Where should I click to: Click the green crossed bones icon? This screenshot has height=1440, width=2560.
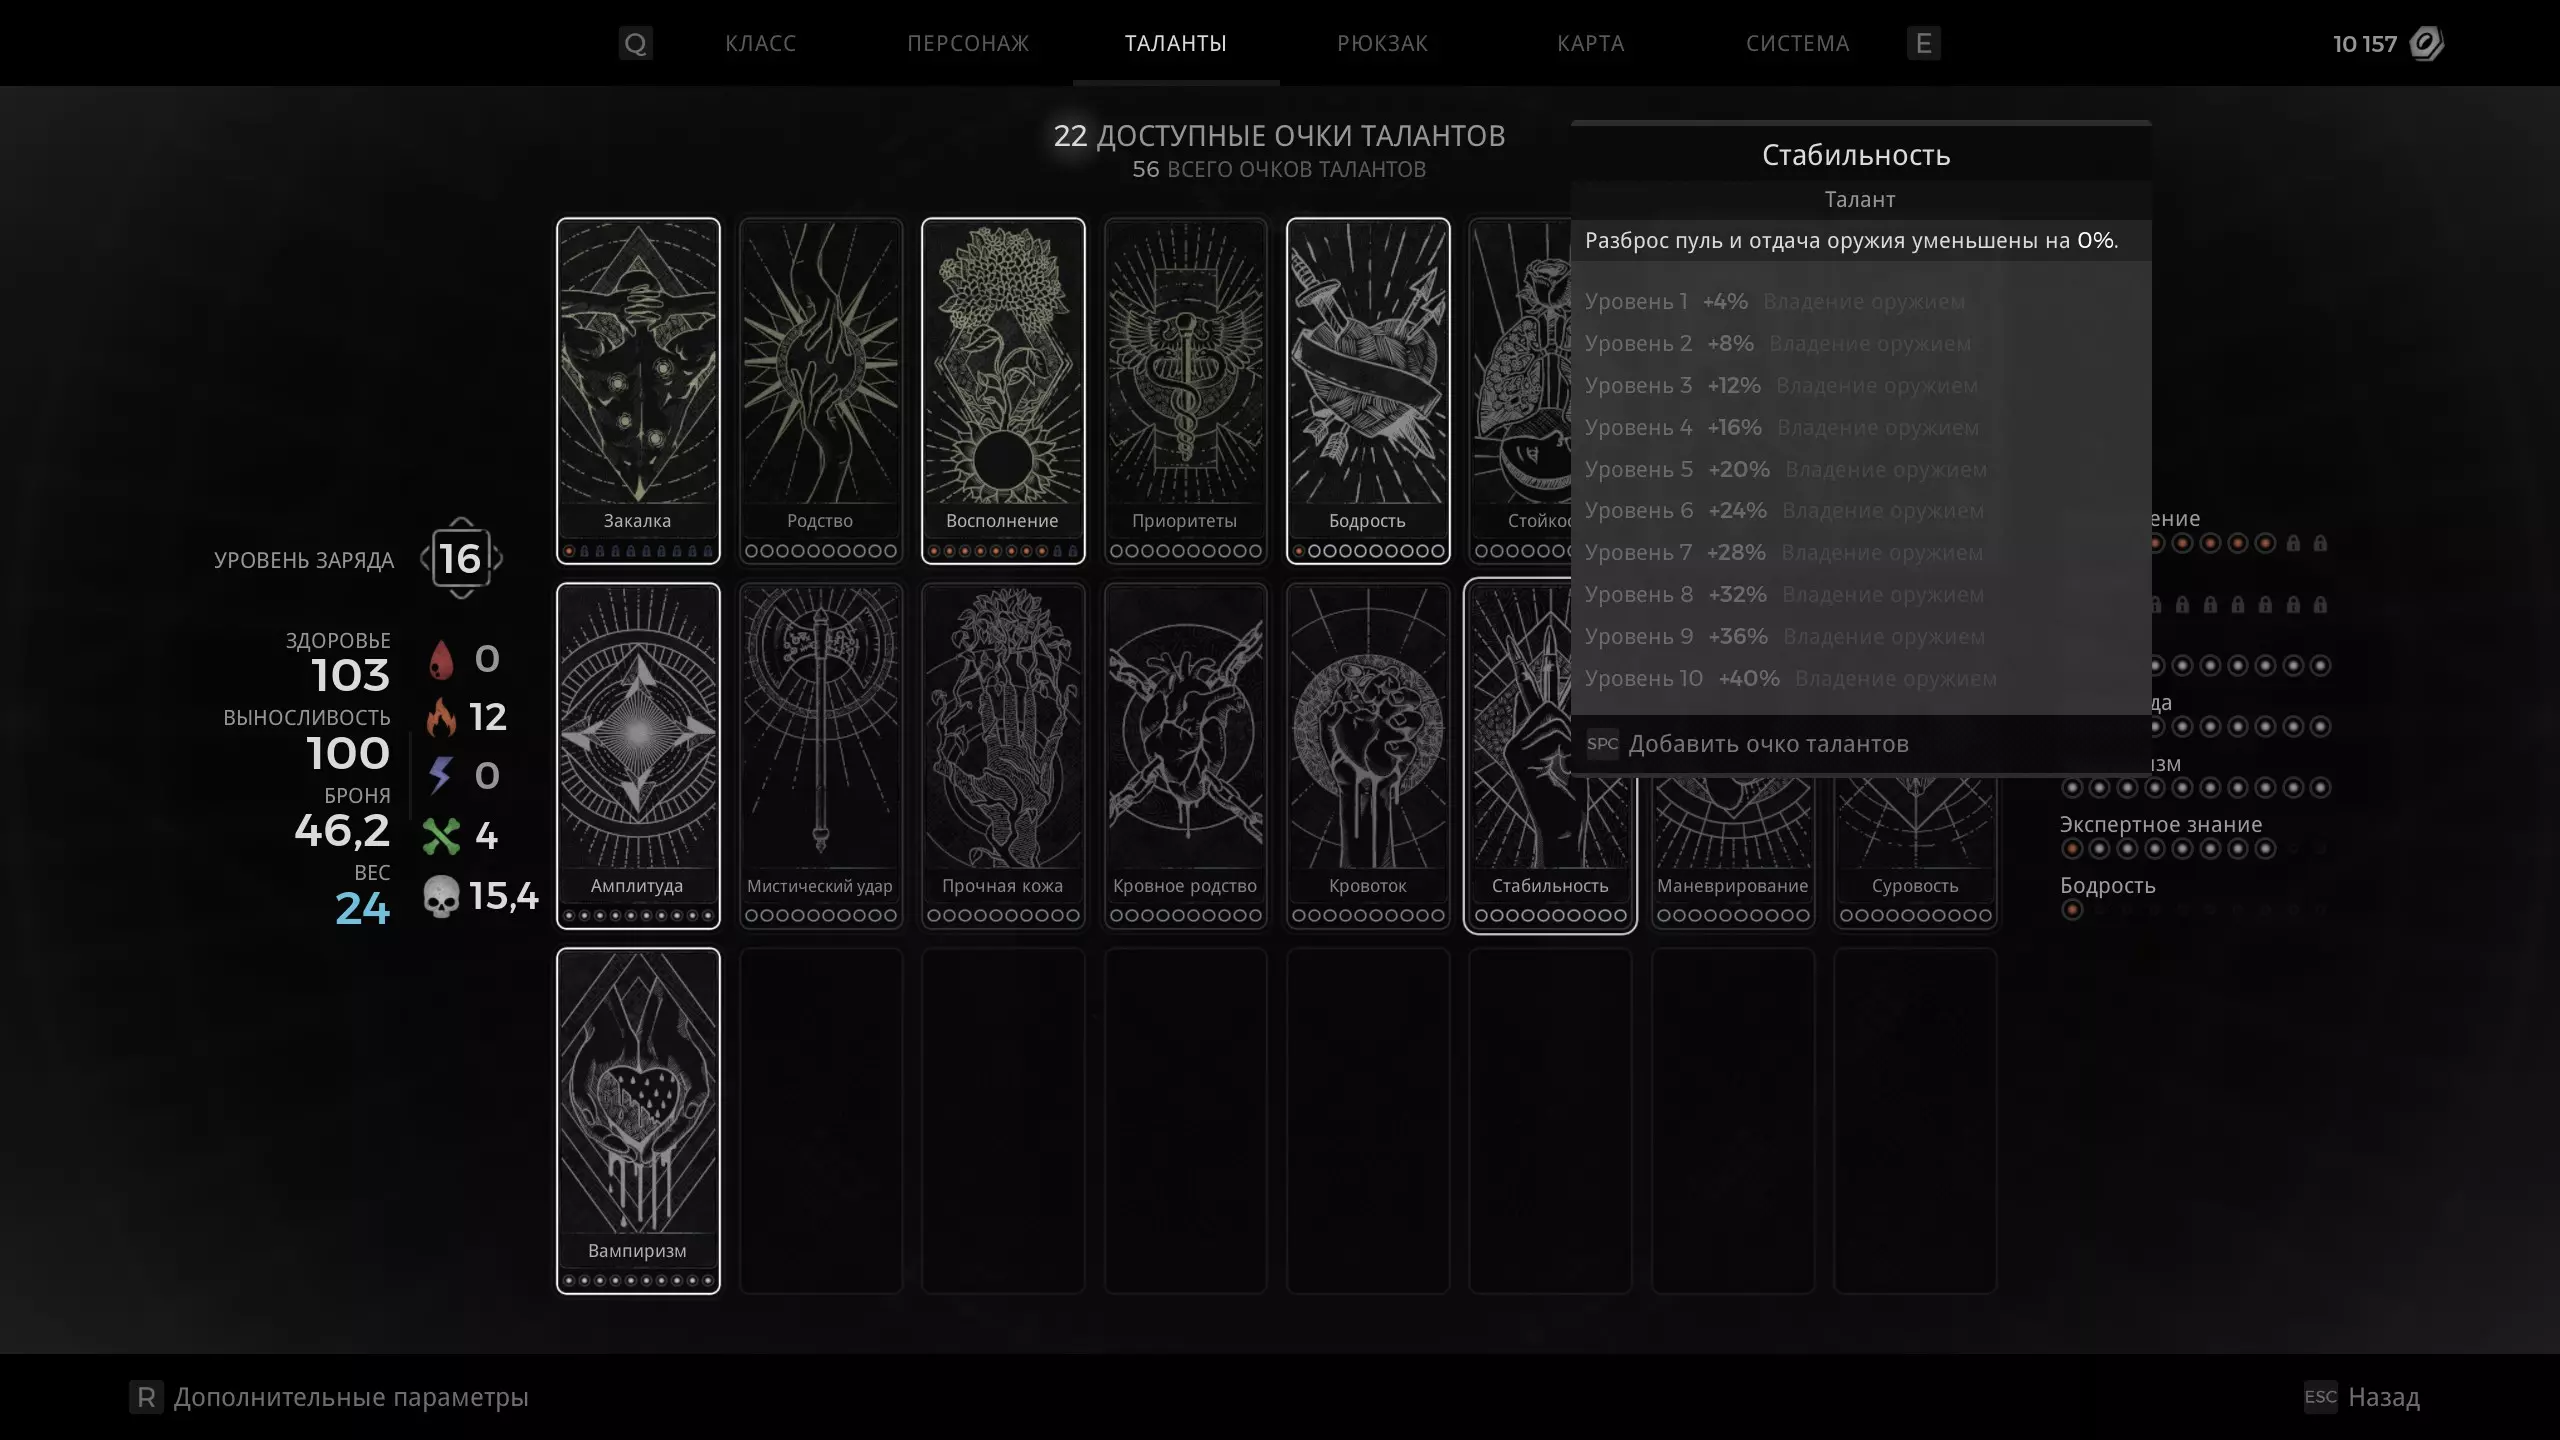[441, 836]
